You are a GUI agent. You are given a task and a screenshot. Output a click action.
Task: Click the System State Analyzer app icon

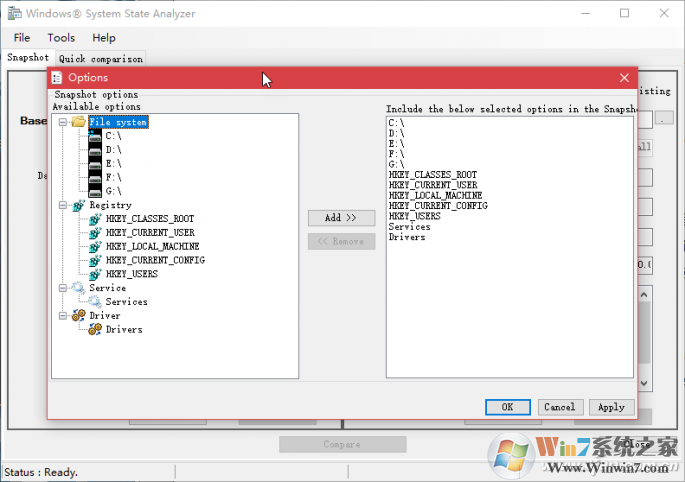pyautogui.click(x=14, y=13)
